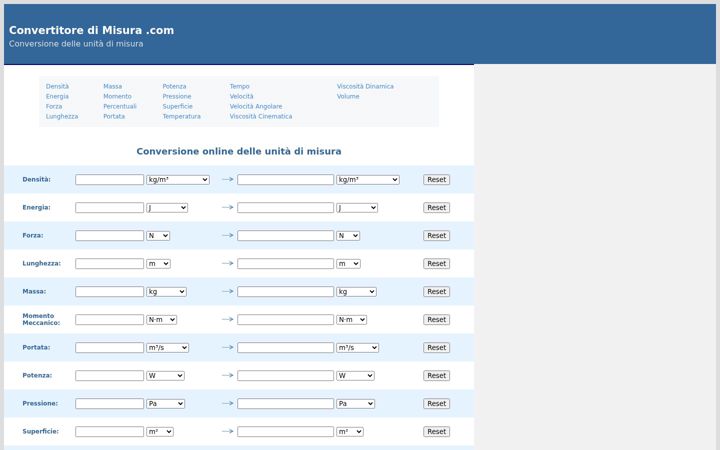Viewport: 720px width, 450px height.
Task: Reset the Superficie row
Action: [x=436, y=432]
